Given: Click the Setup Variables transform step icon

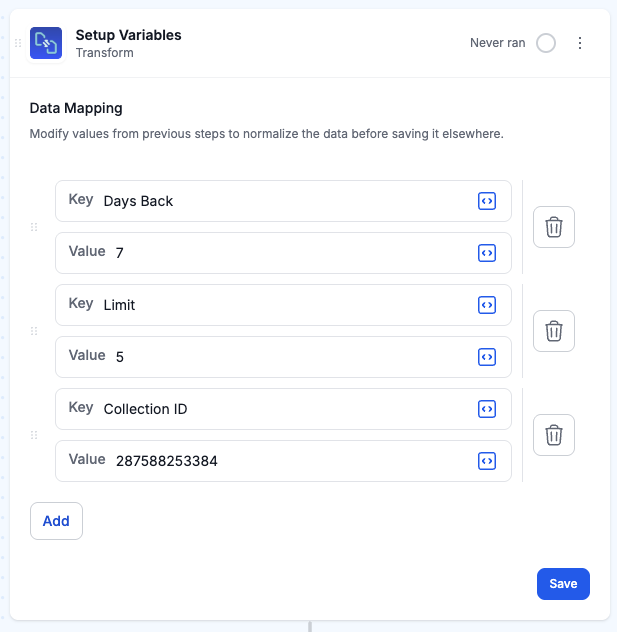Looking at the screenshot, I should (x=46, y=43).
